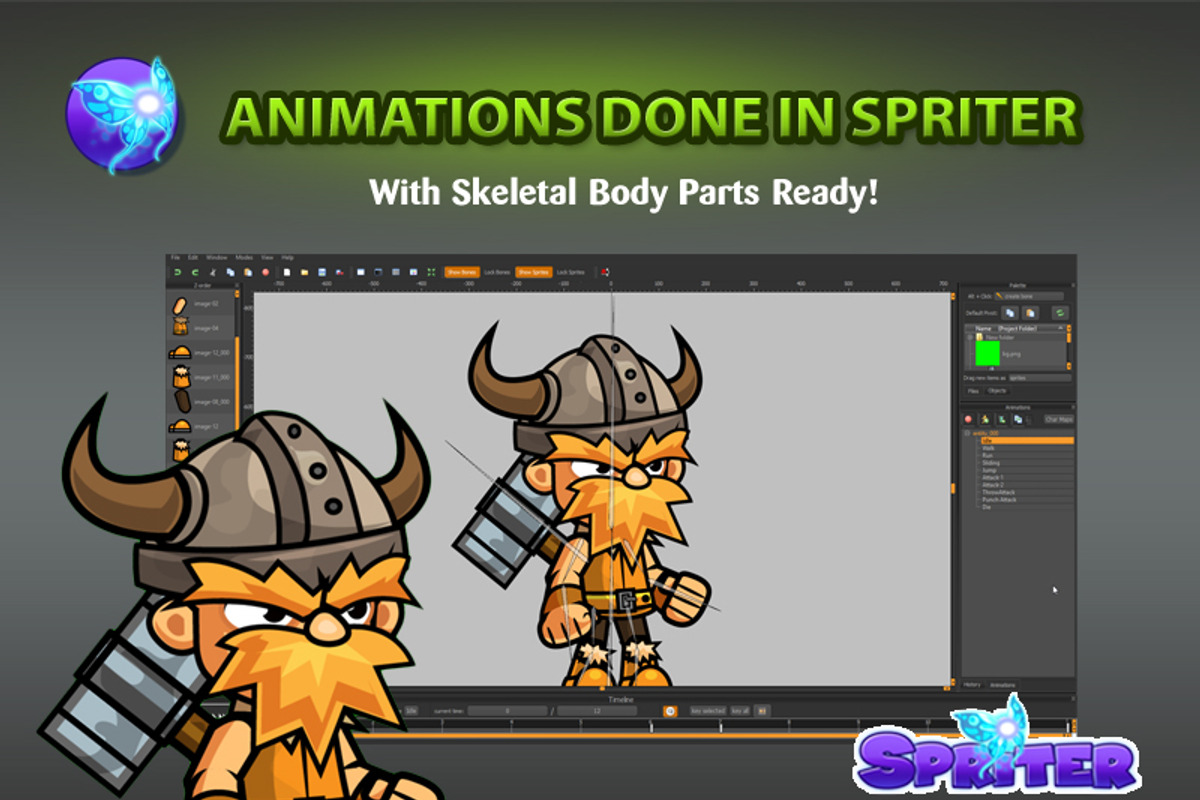
Task: Click the refresh files icon in the Palette
Action: (1060, 312)
